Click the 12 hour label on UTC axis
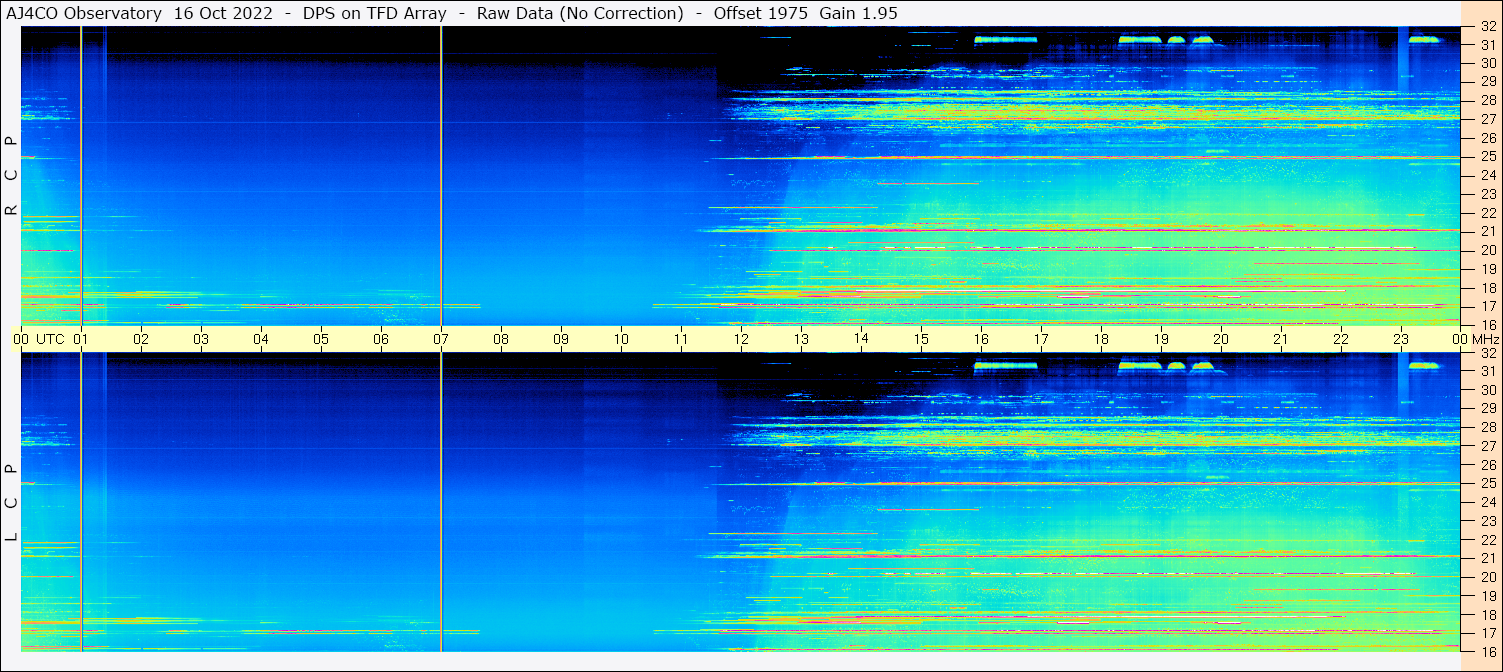The width and height of the screenshot is (1503, 672). click(x=741, y=339)
